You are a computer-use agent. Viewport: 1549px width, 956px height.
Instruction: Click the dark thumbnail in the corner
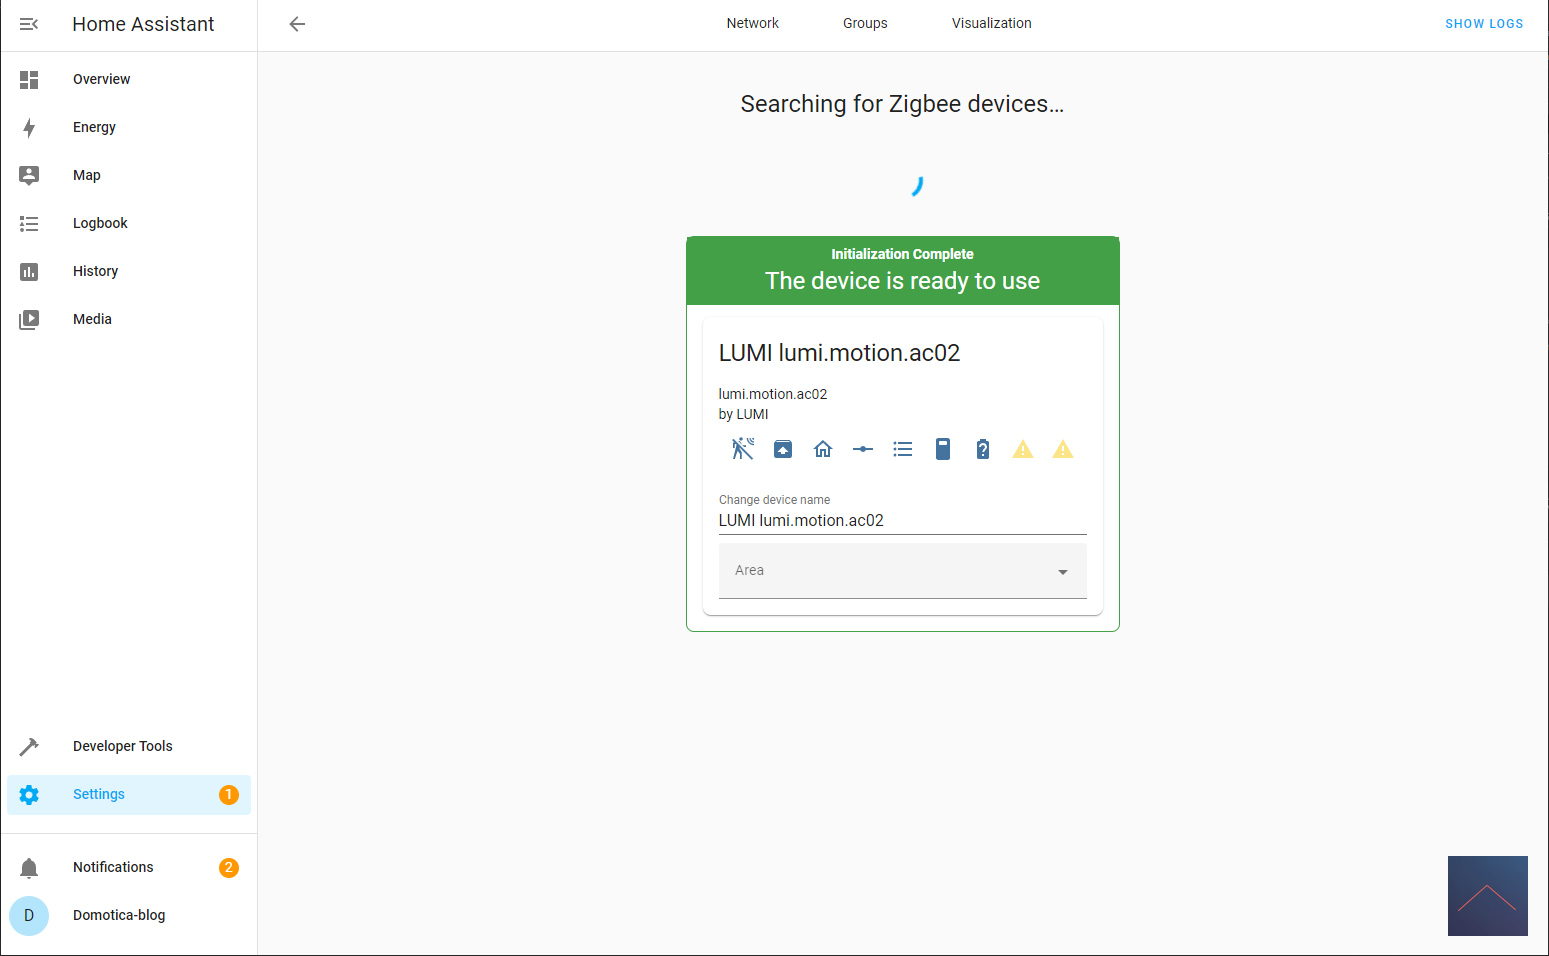(x=1488, y=896)
